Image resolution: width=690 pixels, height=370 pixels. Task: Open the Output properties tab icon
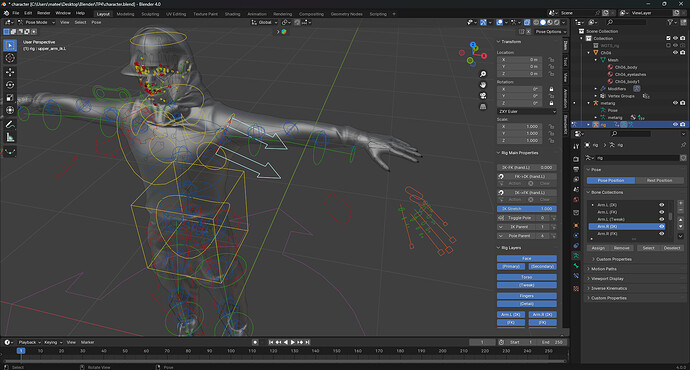click(576, 169)
